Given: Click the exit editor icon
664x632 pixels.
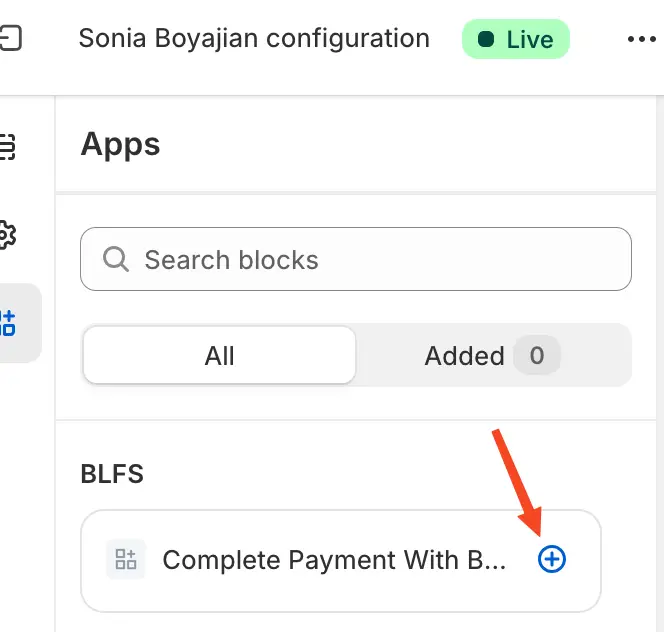Looking at the screenshot, I should click(10, 39).
